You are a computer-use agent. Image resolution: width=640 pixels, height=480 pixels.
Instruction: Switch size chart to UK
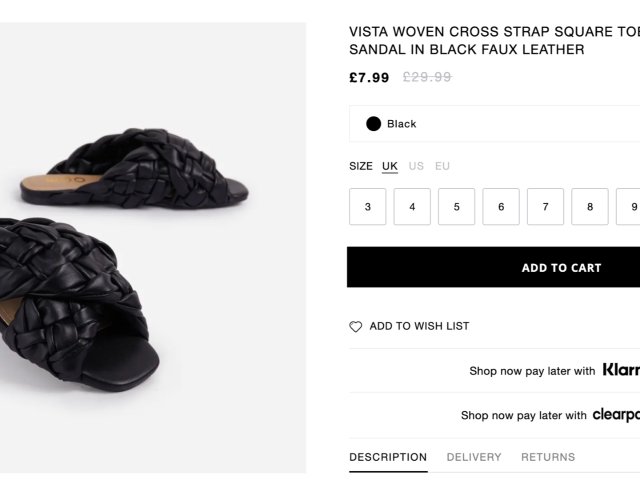[x=390, y=166]
